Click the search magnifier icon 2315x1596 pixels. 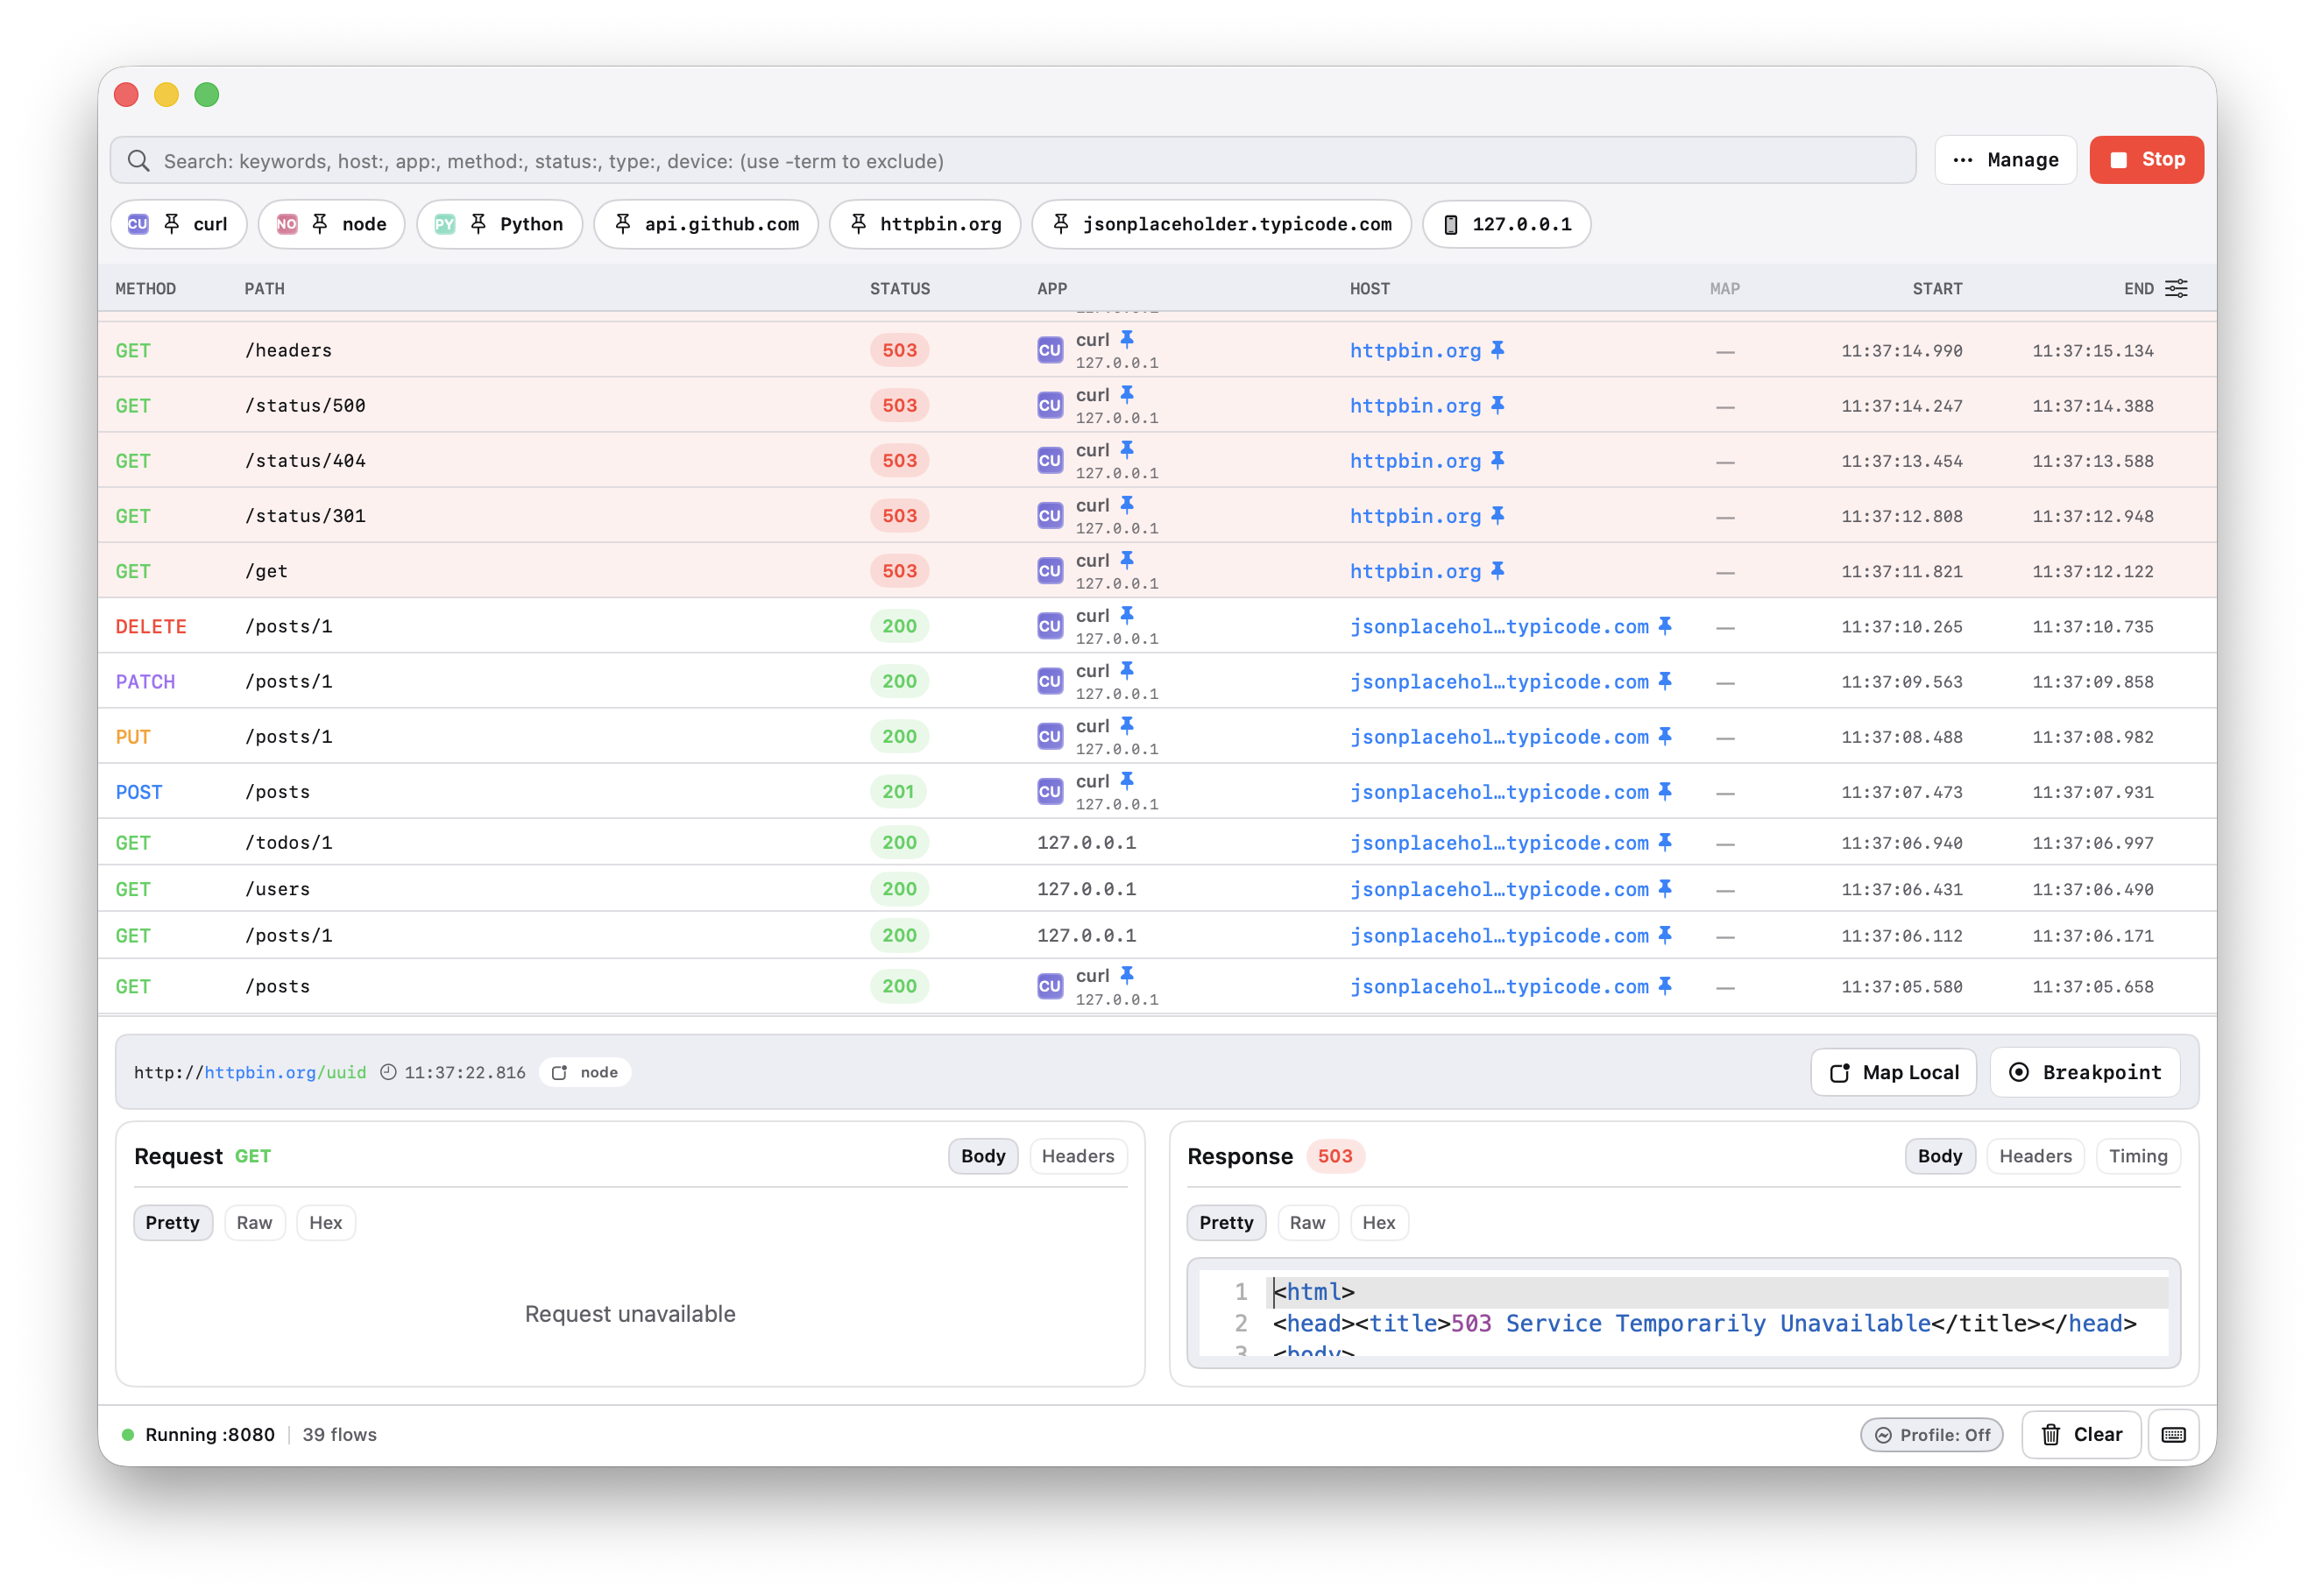(x=138, y=161)
